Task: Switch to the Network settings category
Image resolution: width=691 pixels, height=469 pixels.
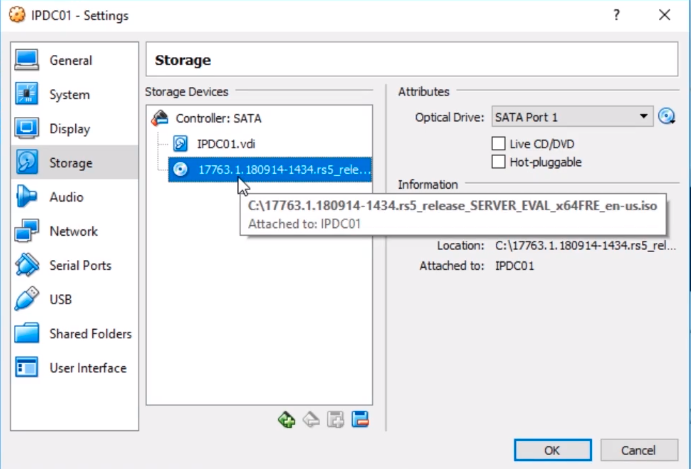Action: click(73, 232)
